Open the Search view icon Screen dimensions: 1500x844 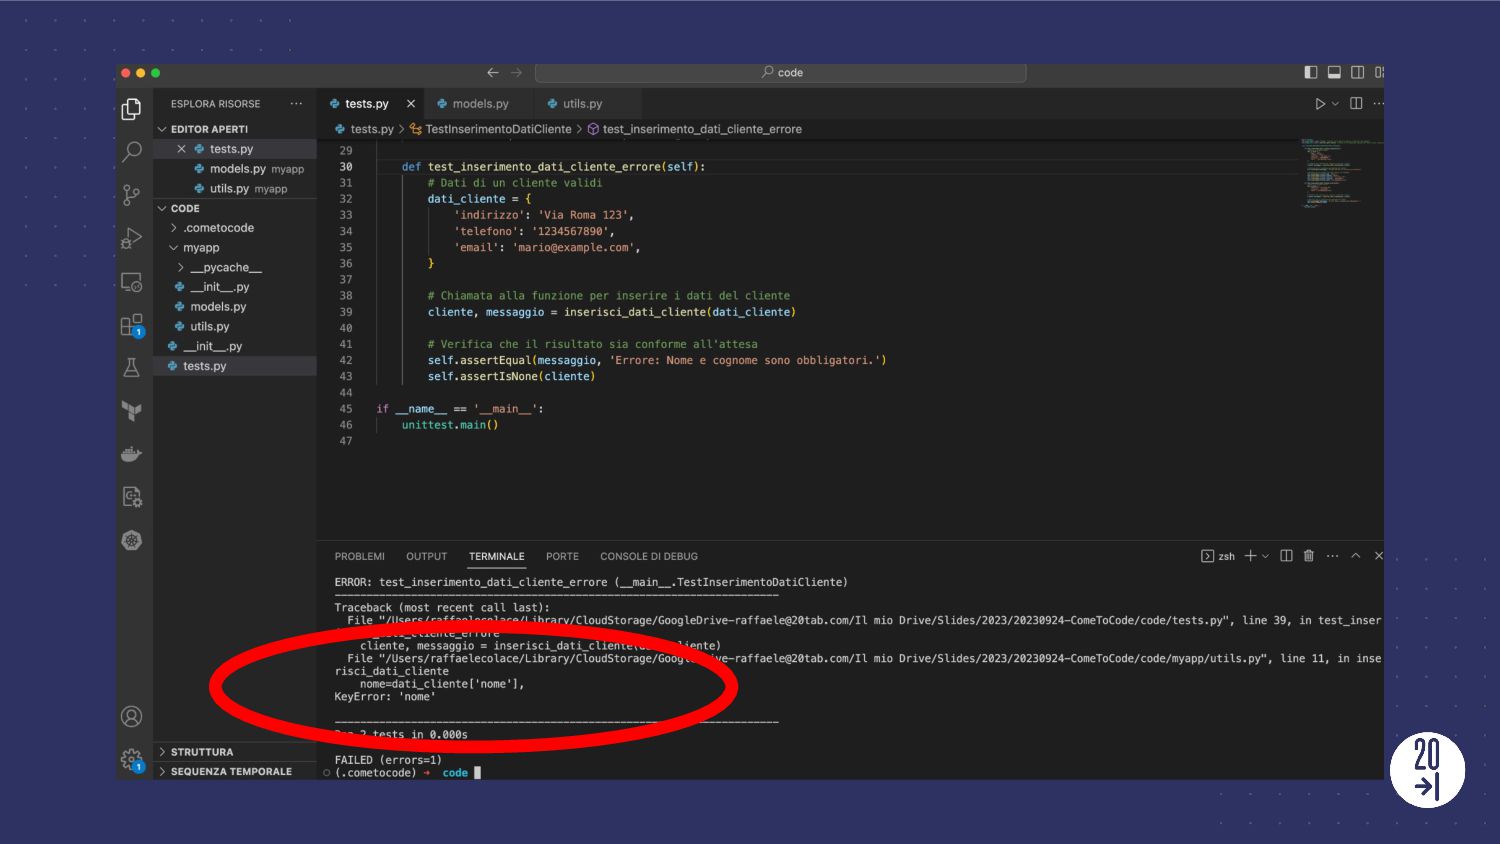(131, 152)
